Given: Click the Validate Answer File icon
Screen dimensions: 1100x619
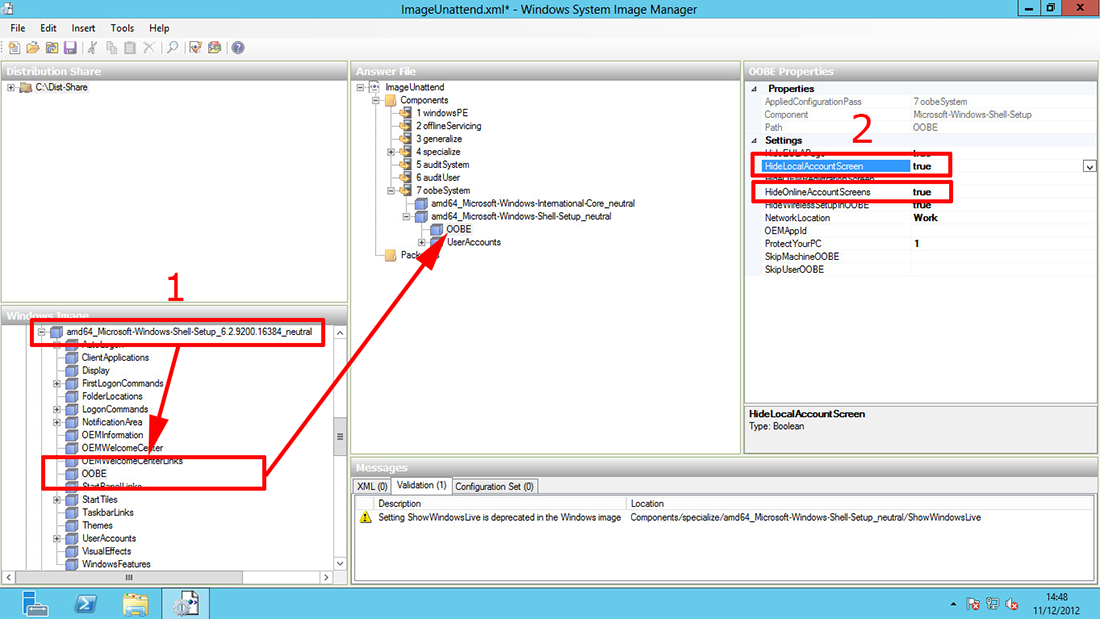Looking at the screenshot, I should point(196,48).
